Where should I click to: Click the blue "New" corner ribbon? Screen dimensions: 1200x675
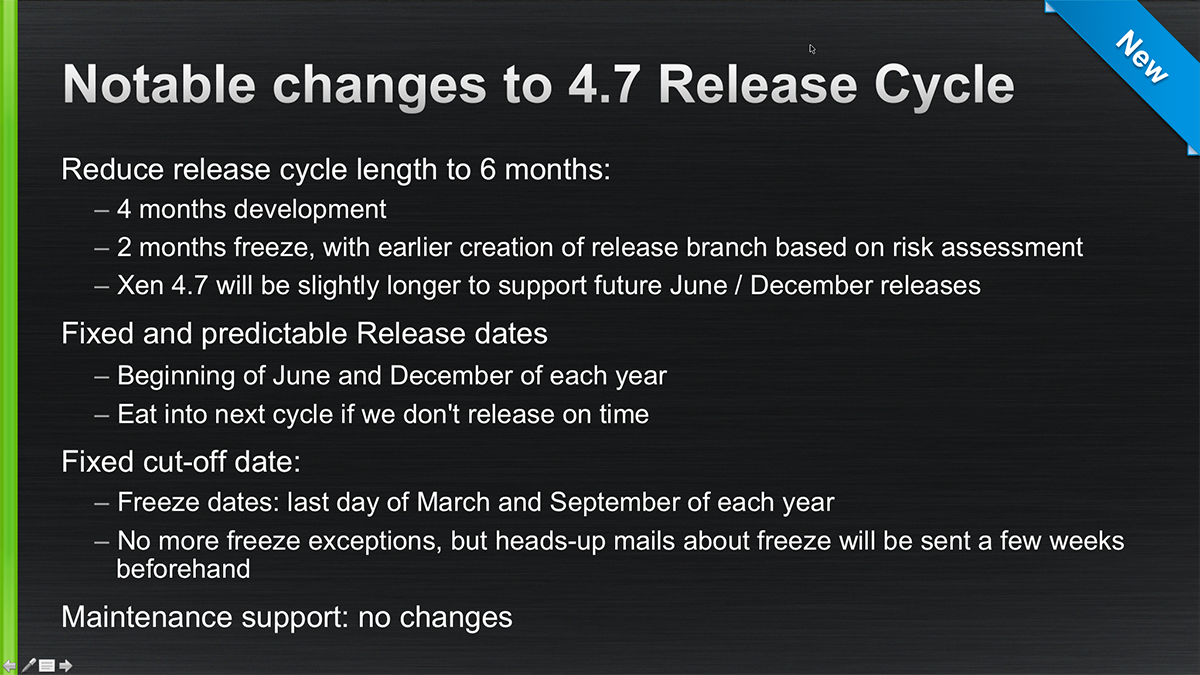(1141, 58)
